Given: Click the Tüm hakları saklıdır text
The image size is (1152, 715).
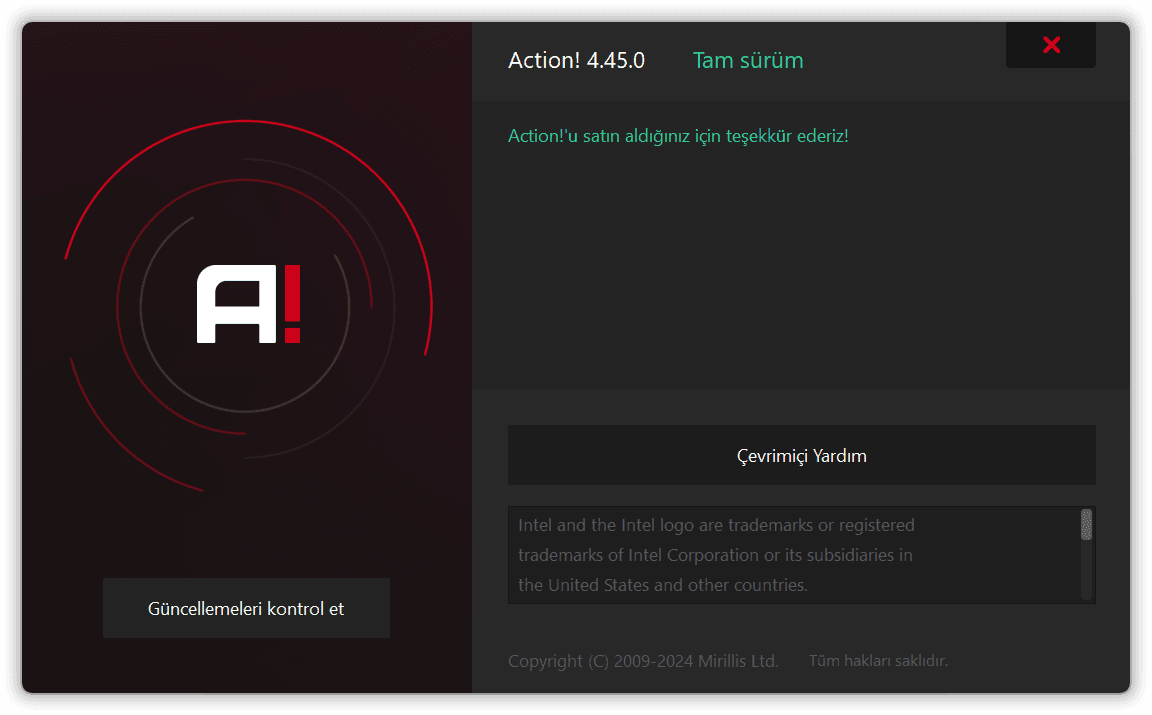Looking at the screenshot, I should tap(878, 661).
